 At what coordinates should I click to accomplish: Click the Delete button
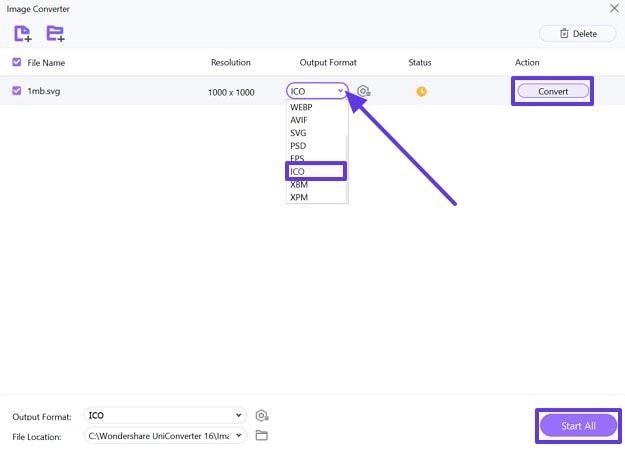(578, 34)
